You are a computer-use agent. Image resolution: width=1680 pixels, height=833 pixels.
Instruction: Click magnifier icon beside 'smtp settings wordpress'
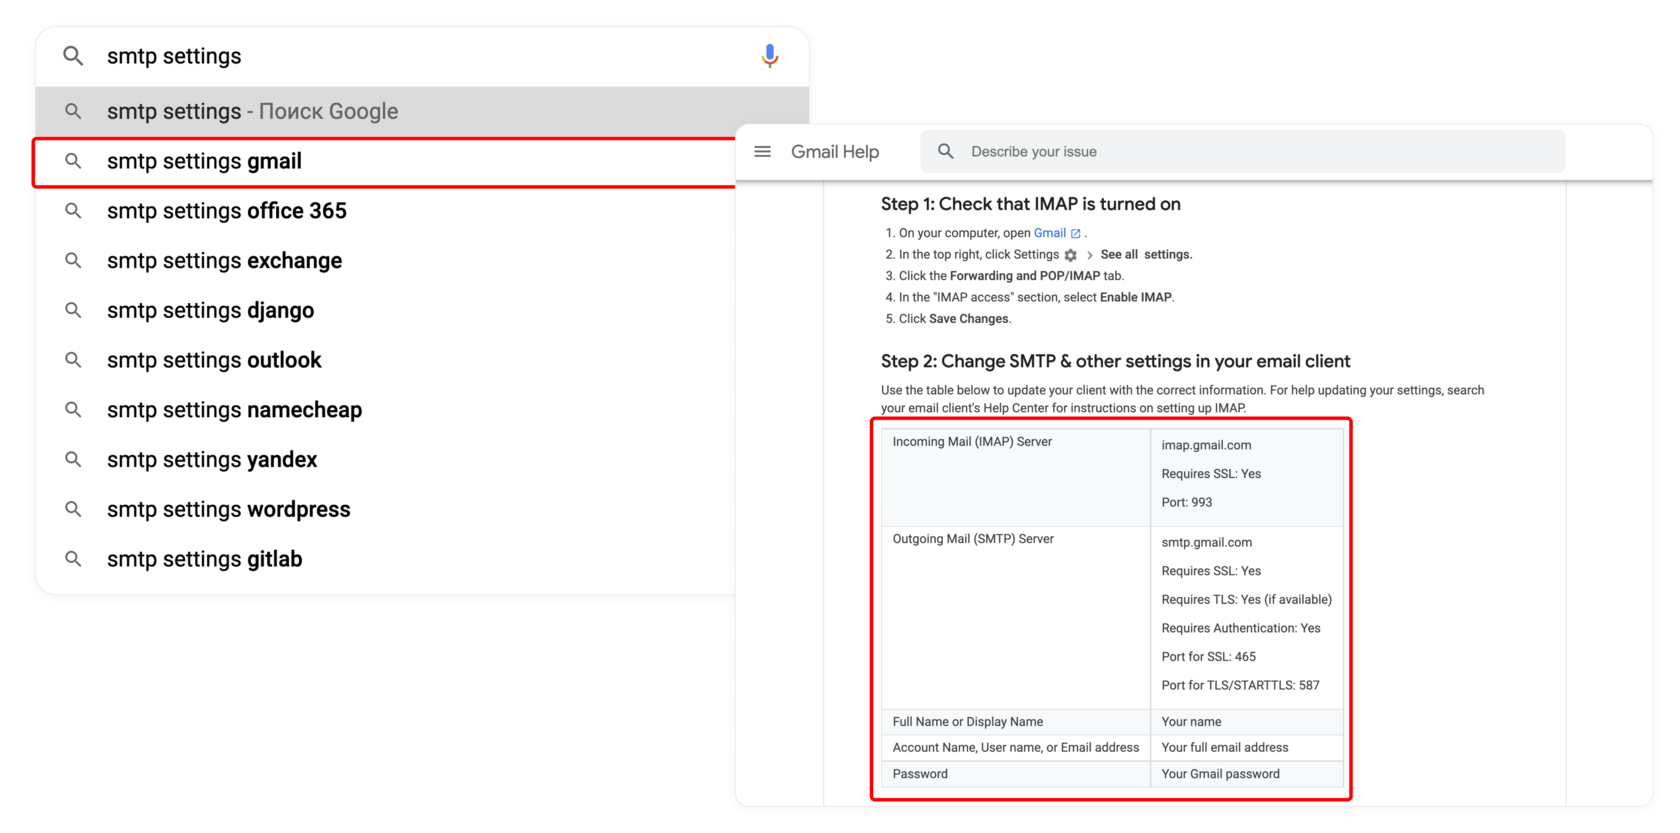(73, 509)
